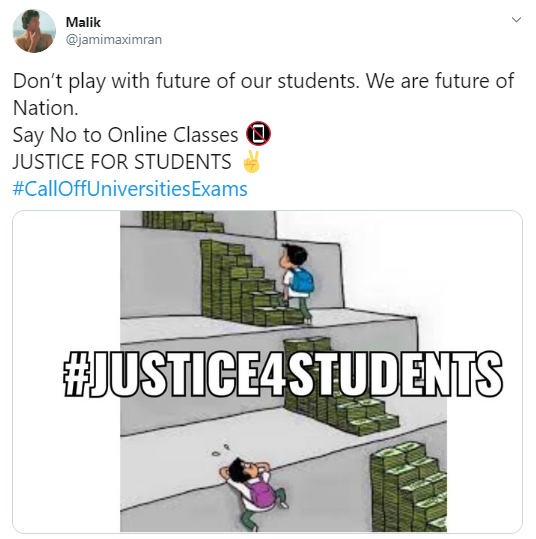Click the word 'Nation.' in the tweet
The height and width of the screenshot is (539, 536).
tap(46, 108)
